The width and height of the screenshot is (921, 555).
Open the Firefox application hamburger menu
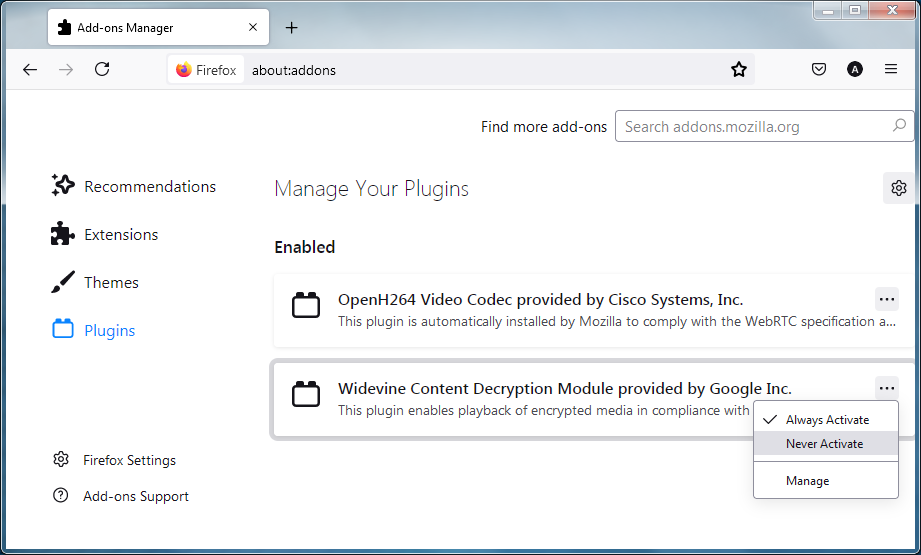(890, 70)
